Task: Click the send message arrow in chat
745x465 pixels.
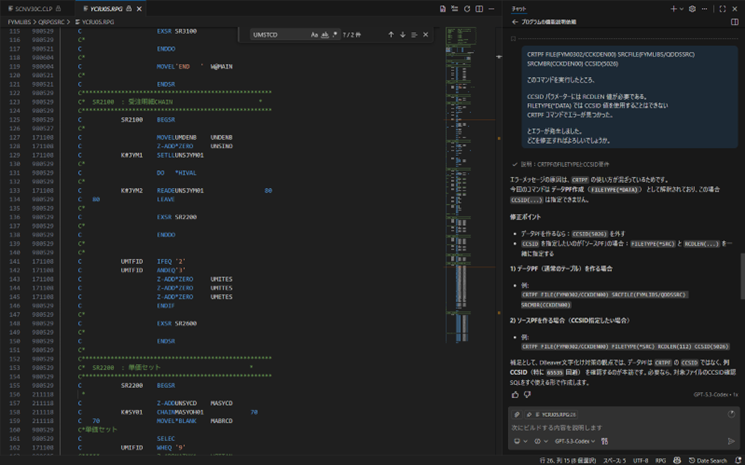Action: coord(731,441)
